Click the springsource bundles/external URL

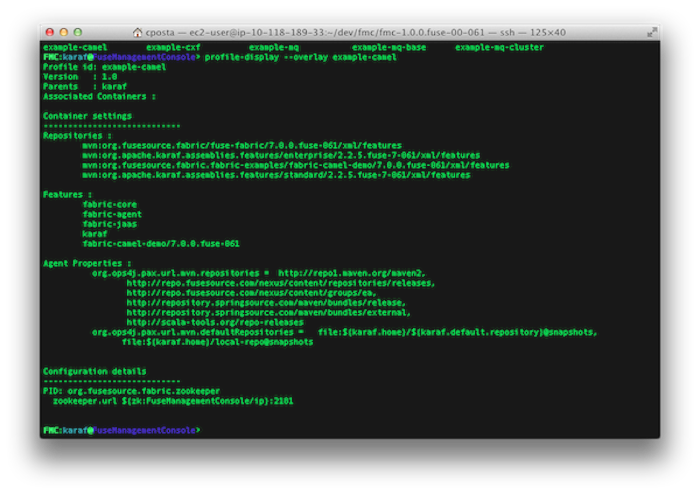pyautogui.click(x=269, y=312)
